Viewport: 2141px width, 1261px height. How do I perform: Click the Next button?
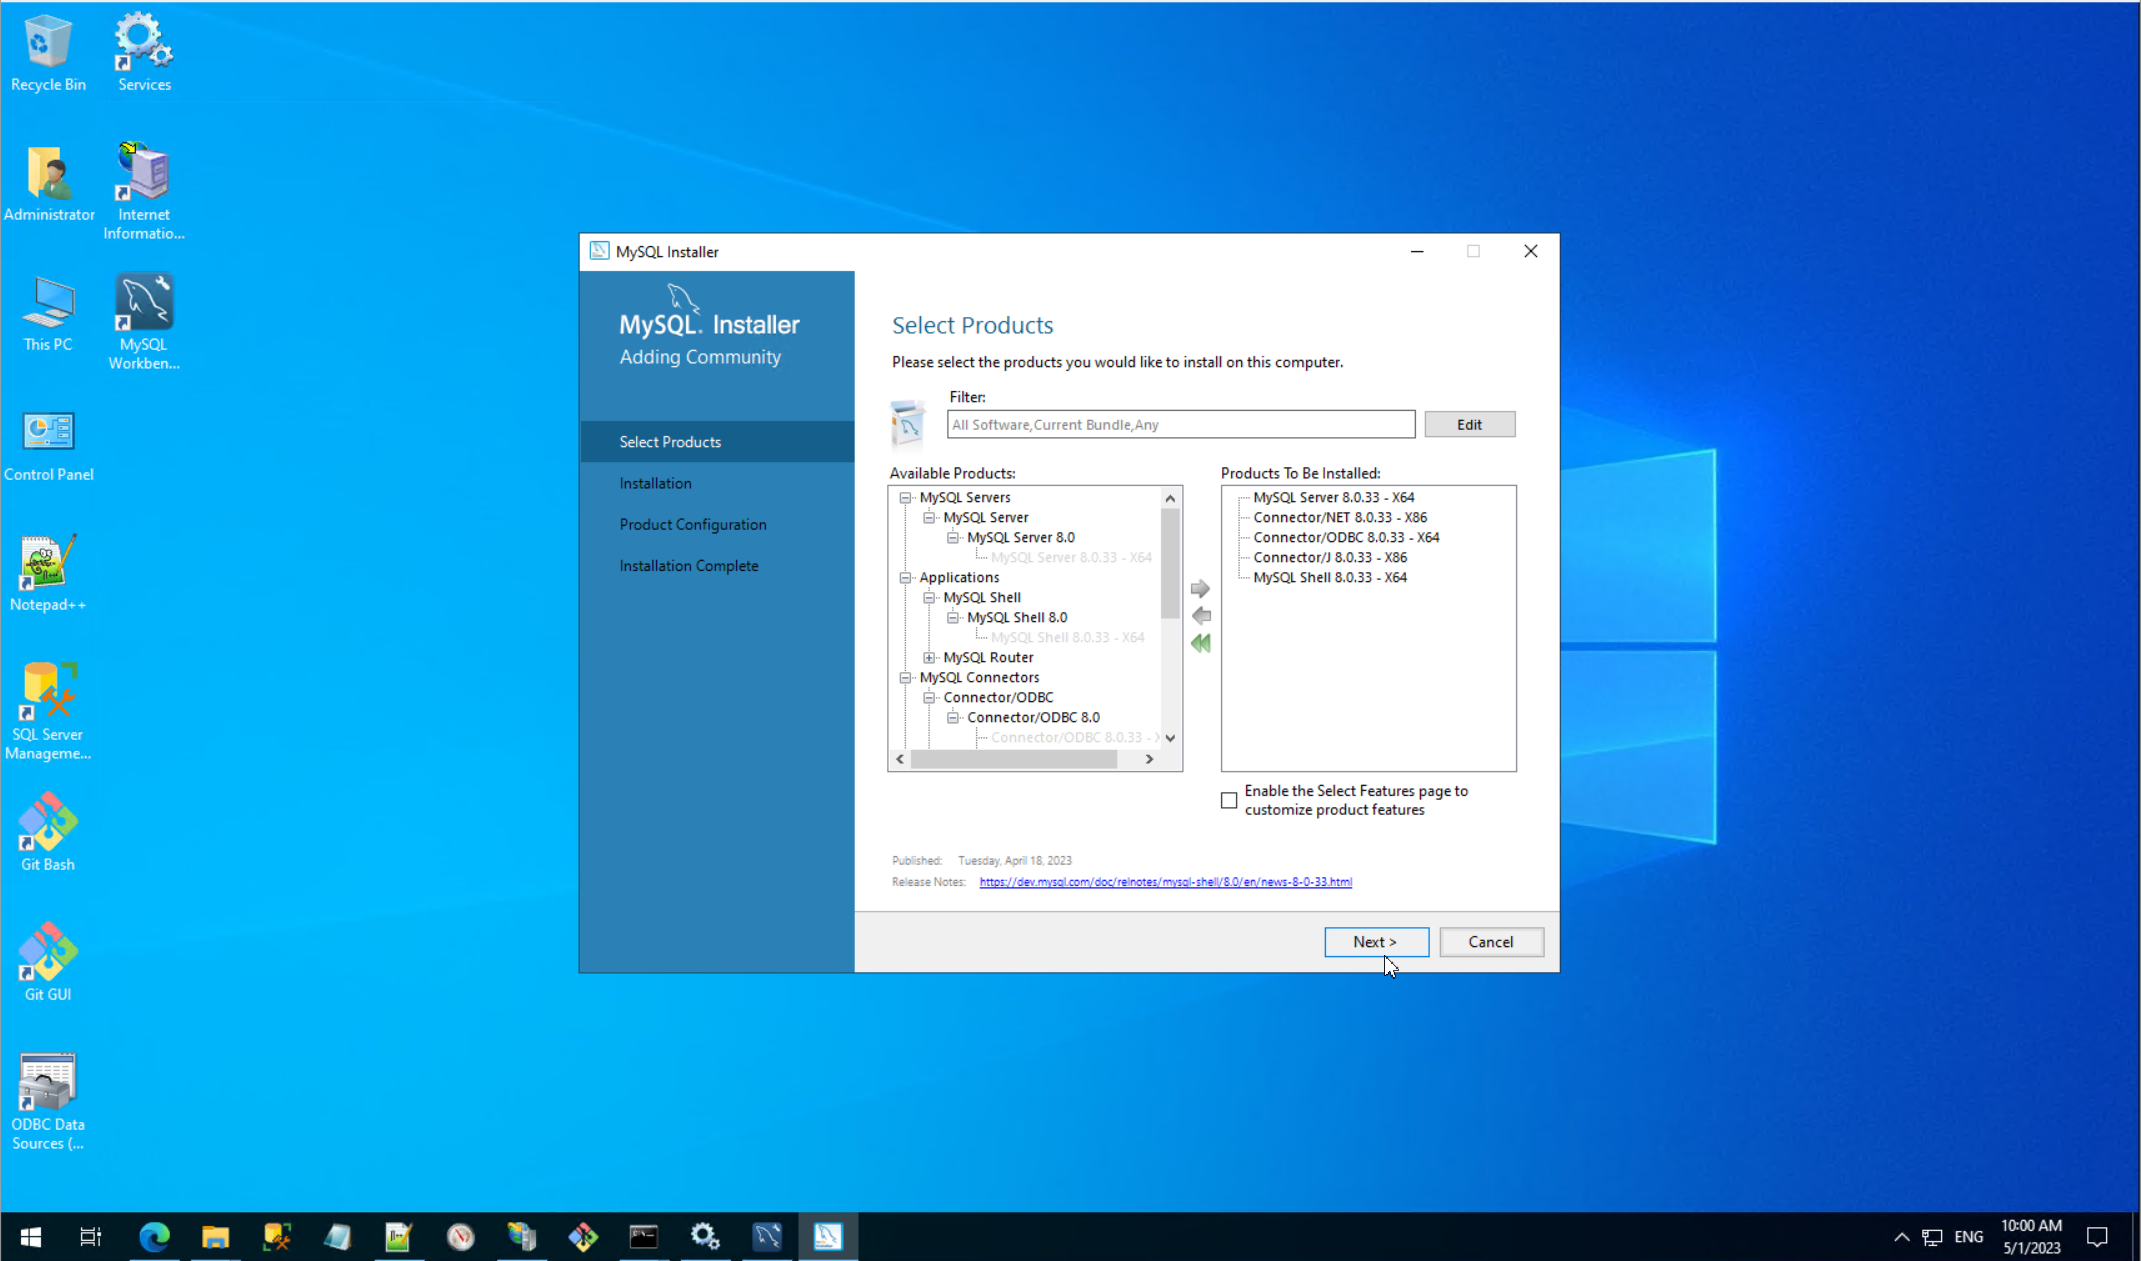tap(1375, 942)
